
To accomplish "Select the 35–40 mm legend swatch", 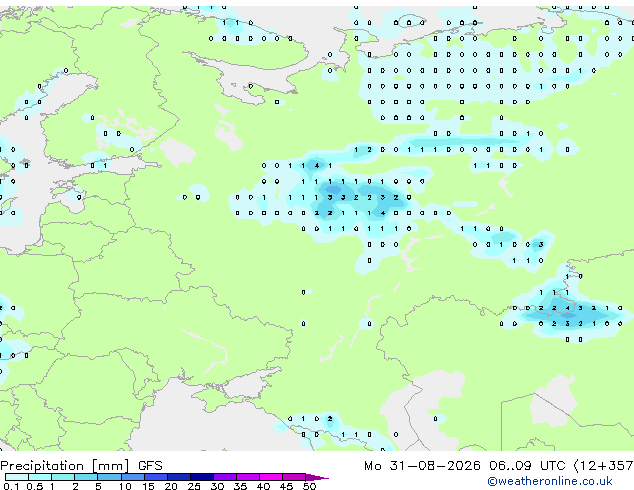I will pyautogui.click(x=248, y=477).
